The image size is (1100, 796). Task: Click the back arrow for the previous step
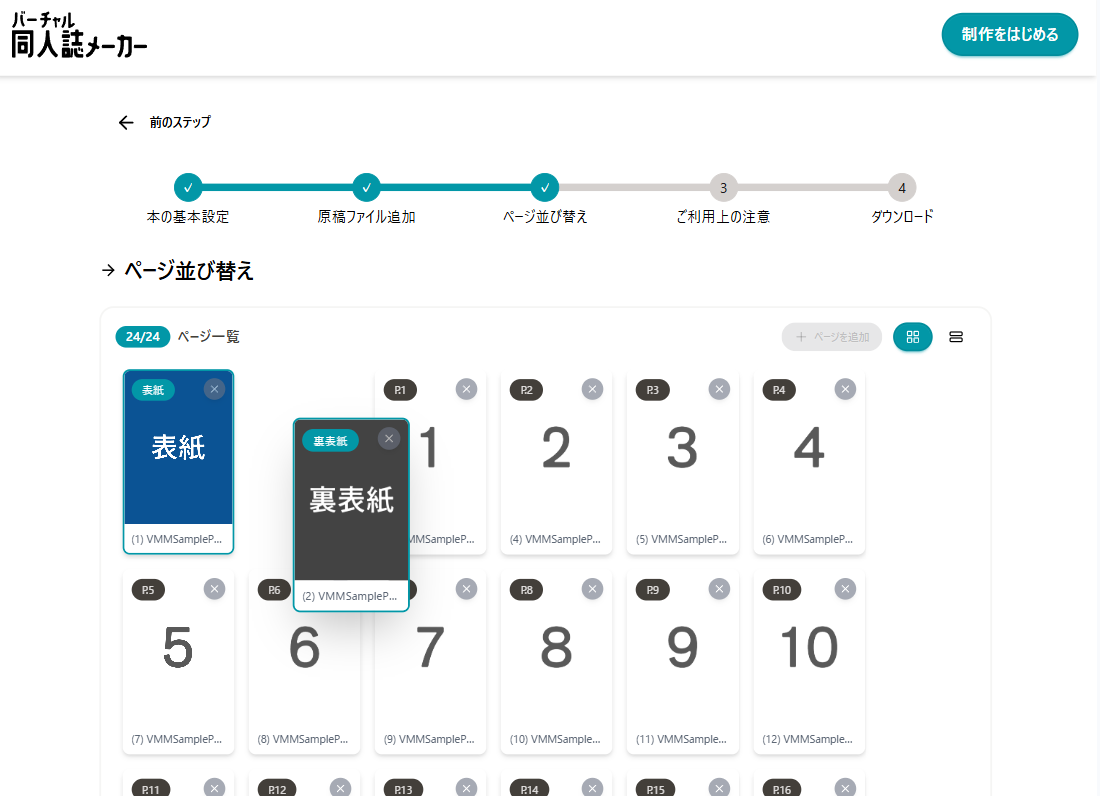click(126, 123)
